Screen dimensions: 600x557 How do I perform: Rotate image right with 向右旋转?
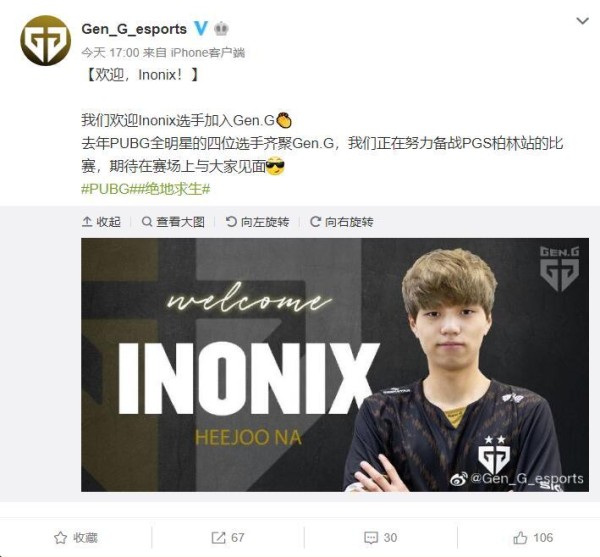tap(341, 222)
